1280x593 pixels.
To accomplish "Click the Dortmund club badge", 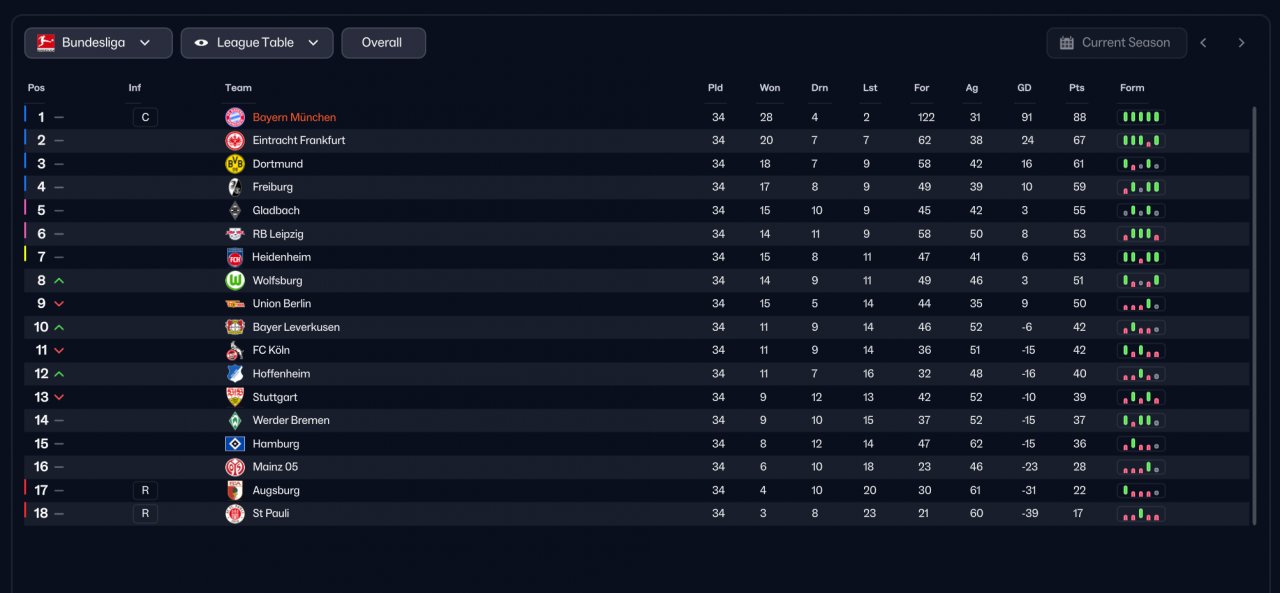I will pyautogui.click(x=235, y=164).
